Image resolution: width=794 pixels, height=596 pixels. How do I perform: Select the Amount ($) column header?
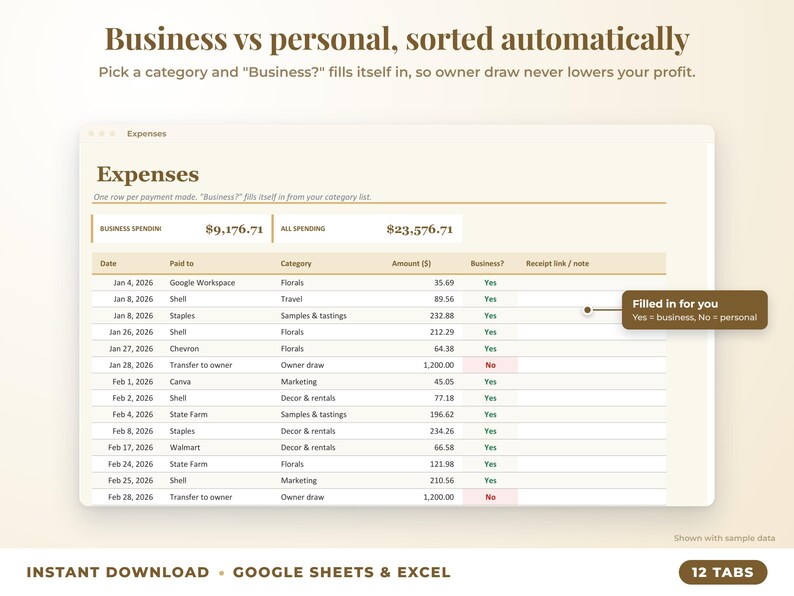click(411, 263)
